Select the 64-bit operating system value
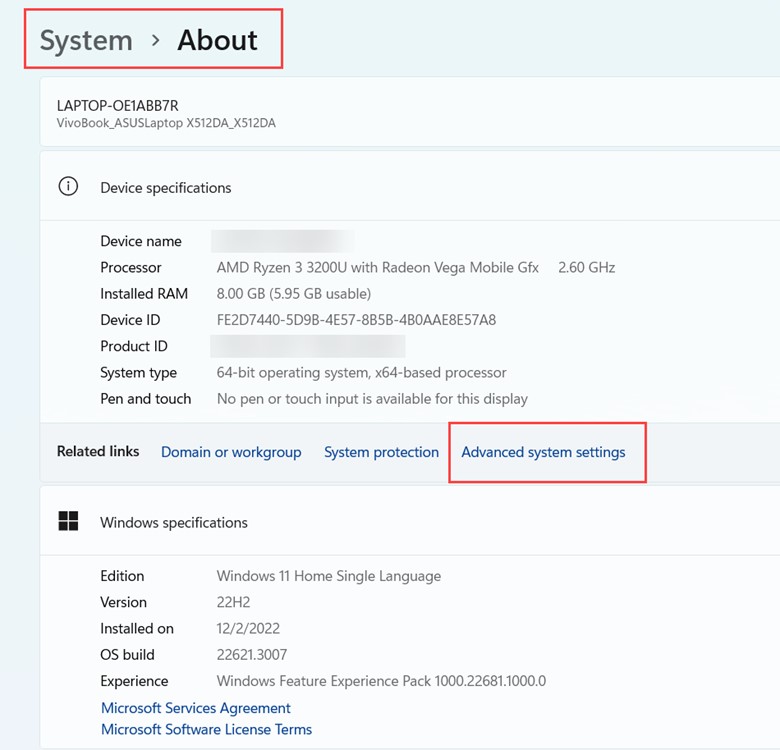 (x=362, y=373)
